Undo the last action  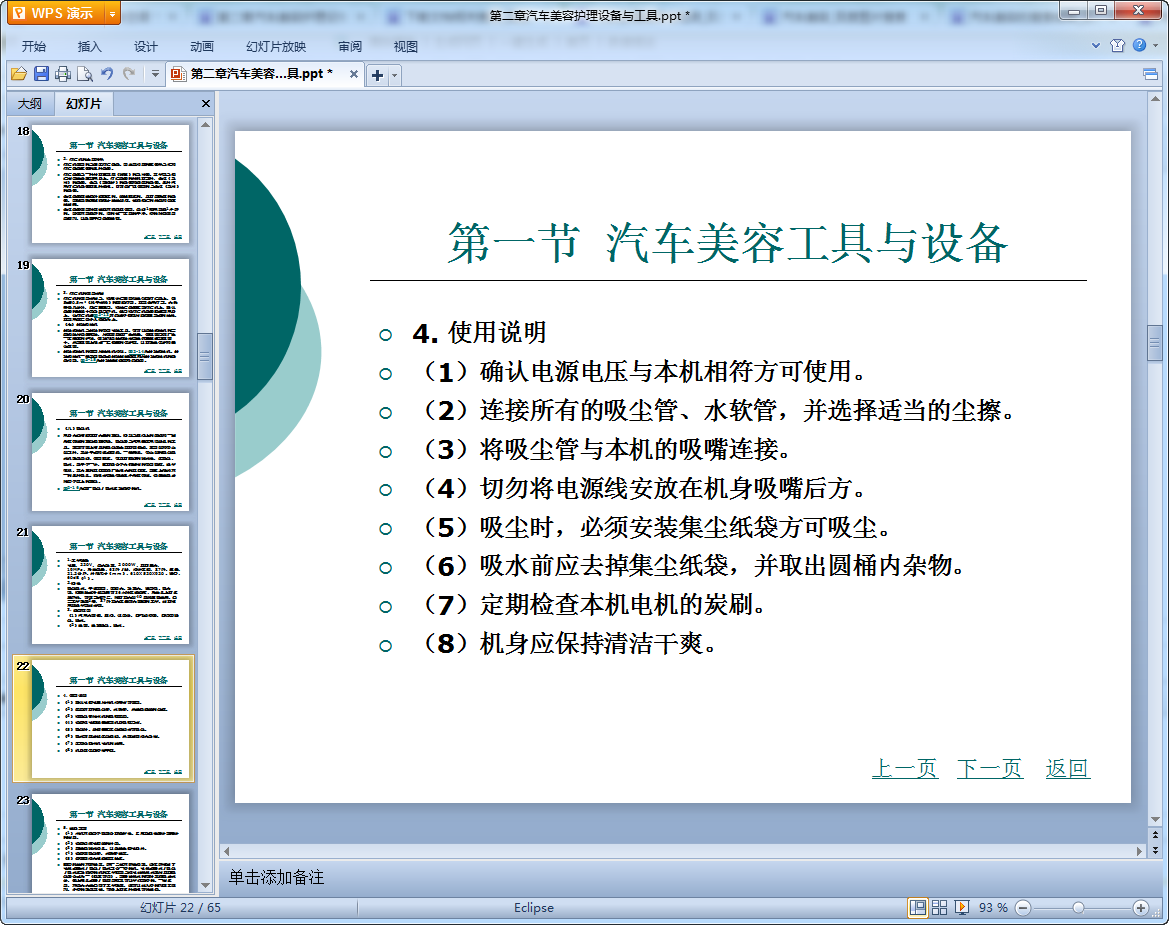(107, 74)
